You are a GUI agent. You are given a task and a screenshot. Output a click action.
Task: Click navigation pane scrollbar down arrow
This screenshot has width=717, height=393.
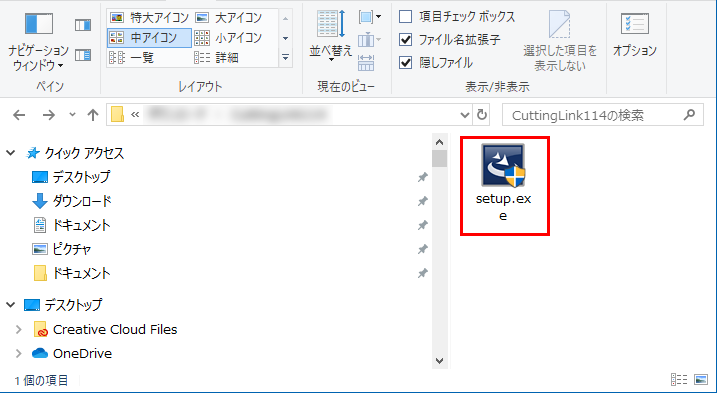coord(439,361)
